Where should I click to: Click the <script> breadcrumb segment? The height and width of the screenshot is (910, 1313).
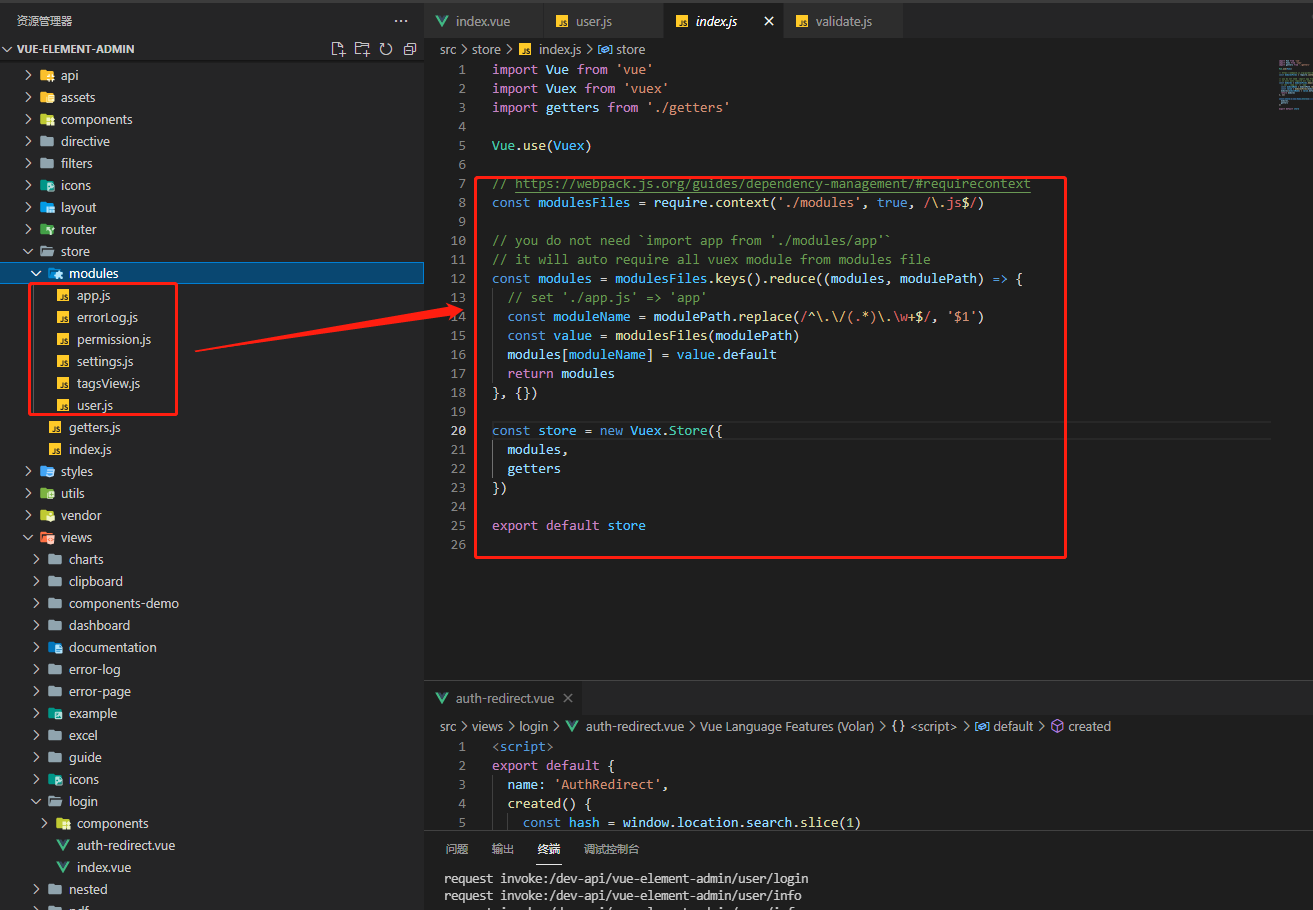pos(934,726)
